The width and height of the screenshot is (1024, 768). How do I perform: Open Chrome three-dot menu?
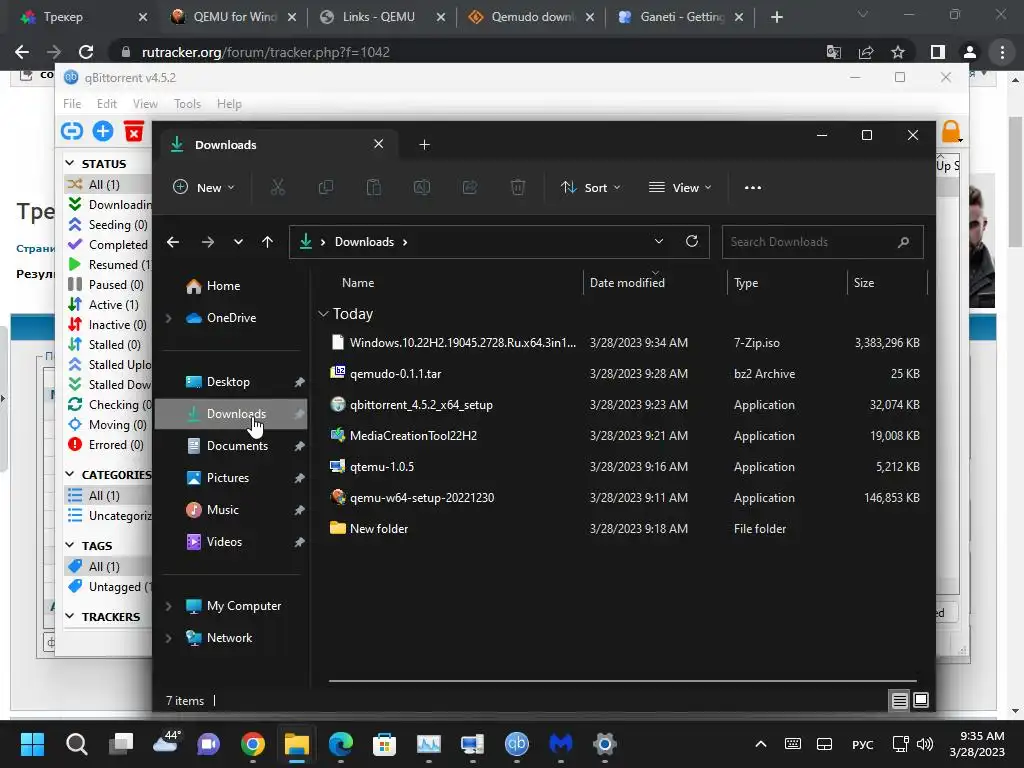(x=1002, y=52)
